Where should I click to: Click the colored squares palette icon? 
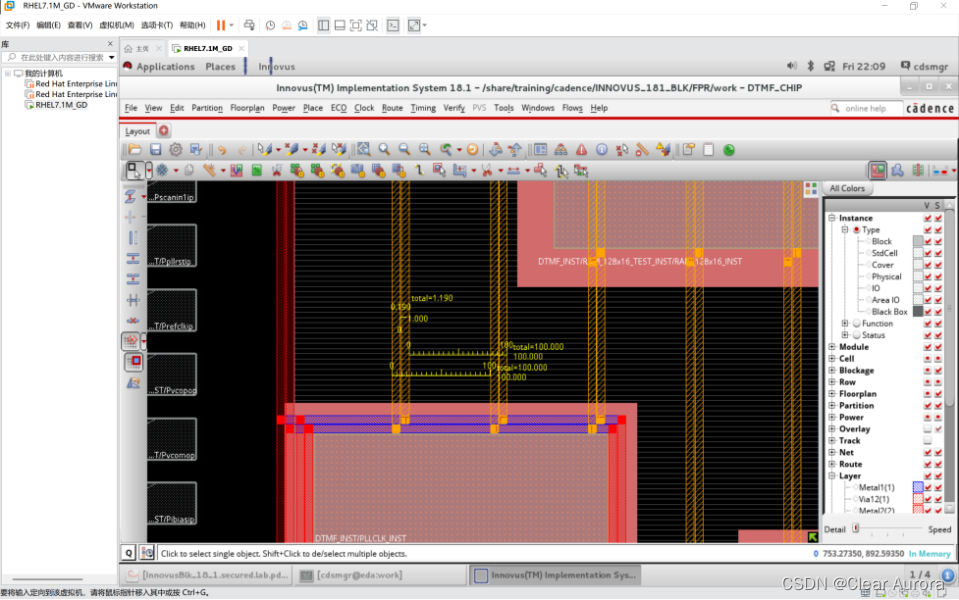[811, 189]
